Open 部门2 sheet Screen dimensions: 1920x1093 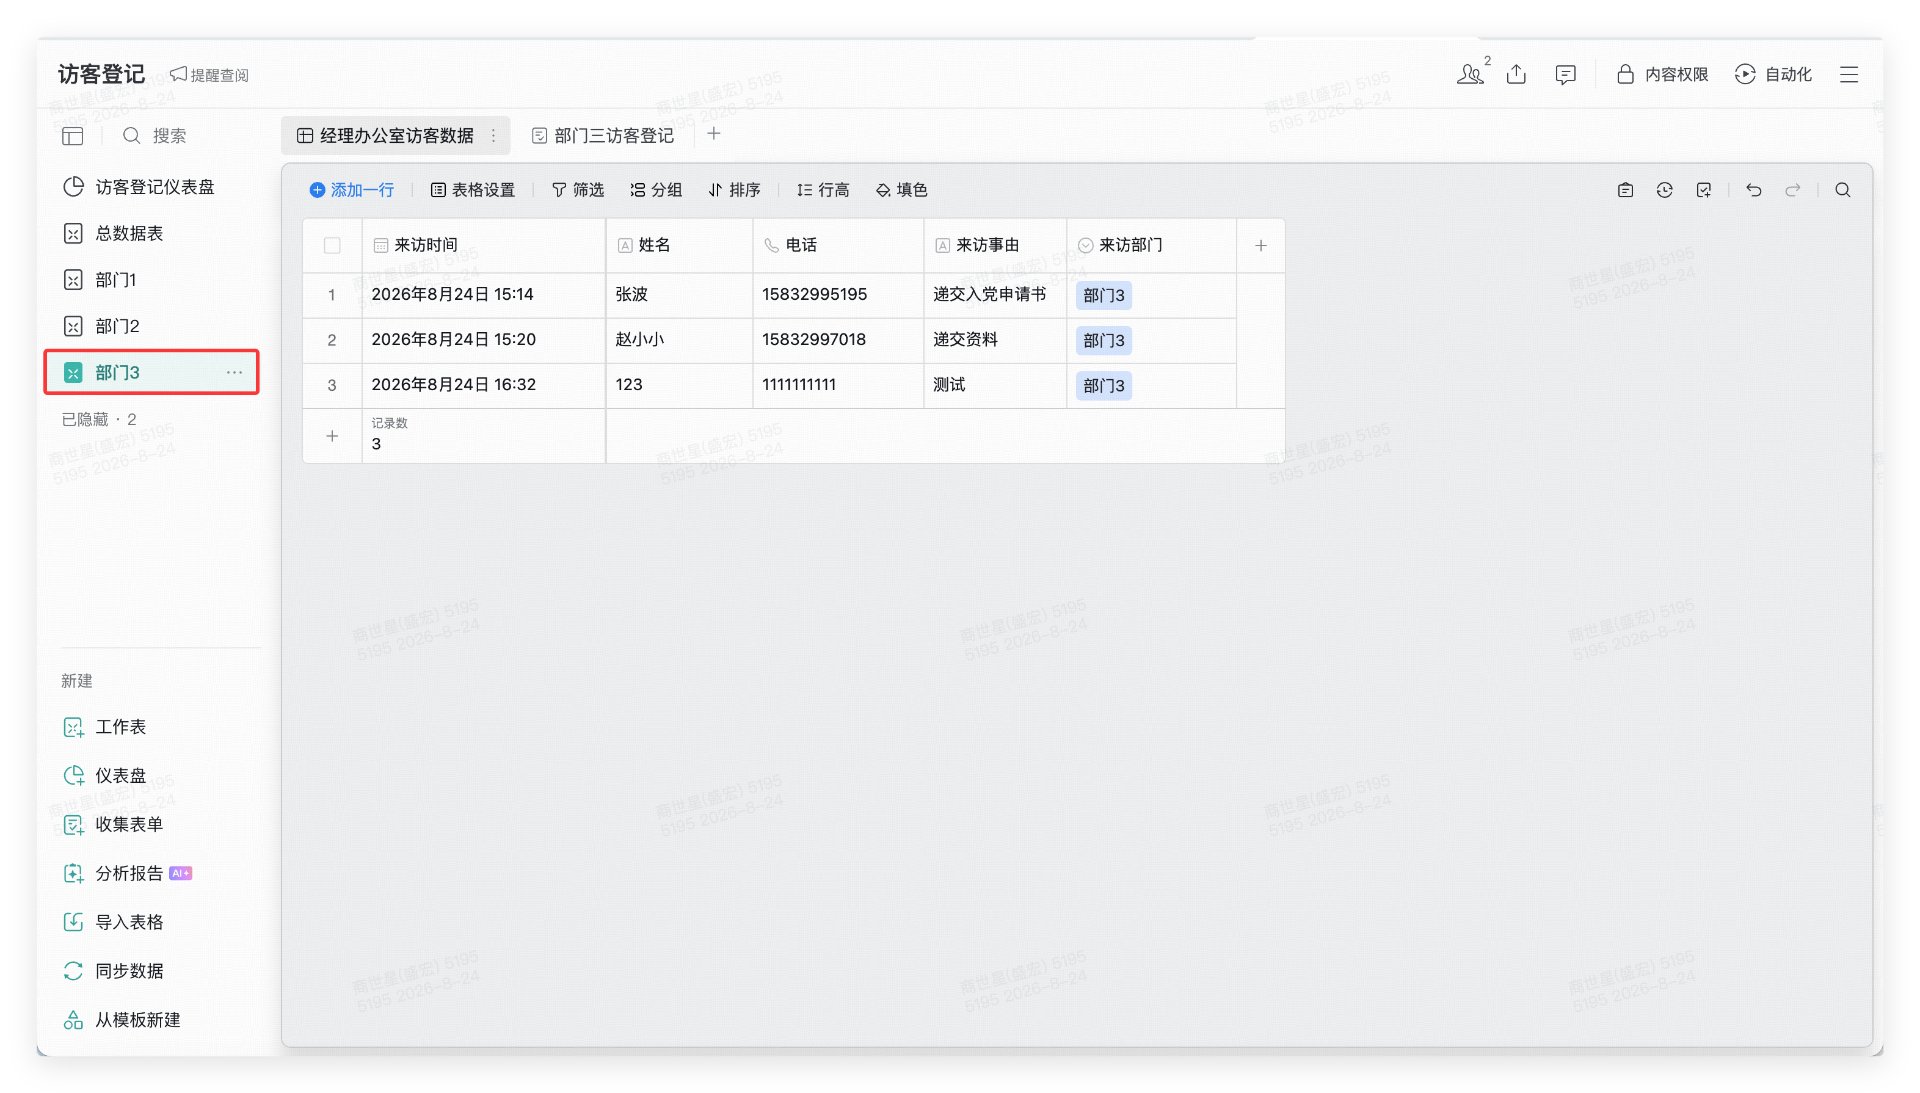coord(151,326)
